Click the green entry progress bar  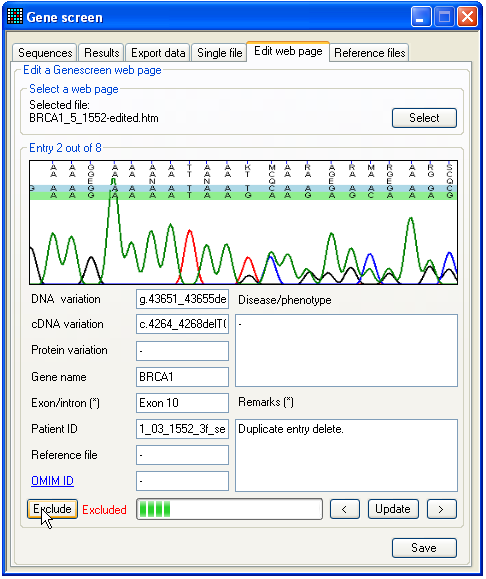229,509
